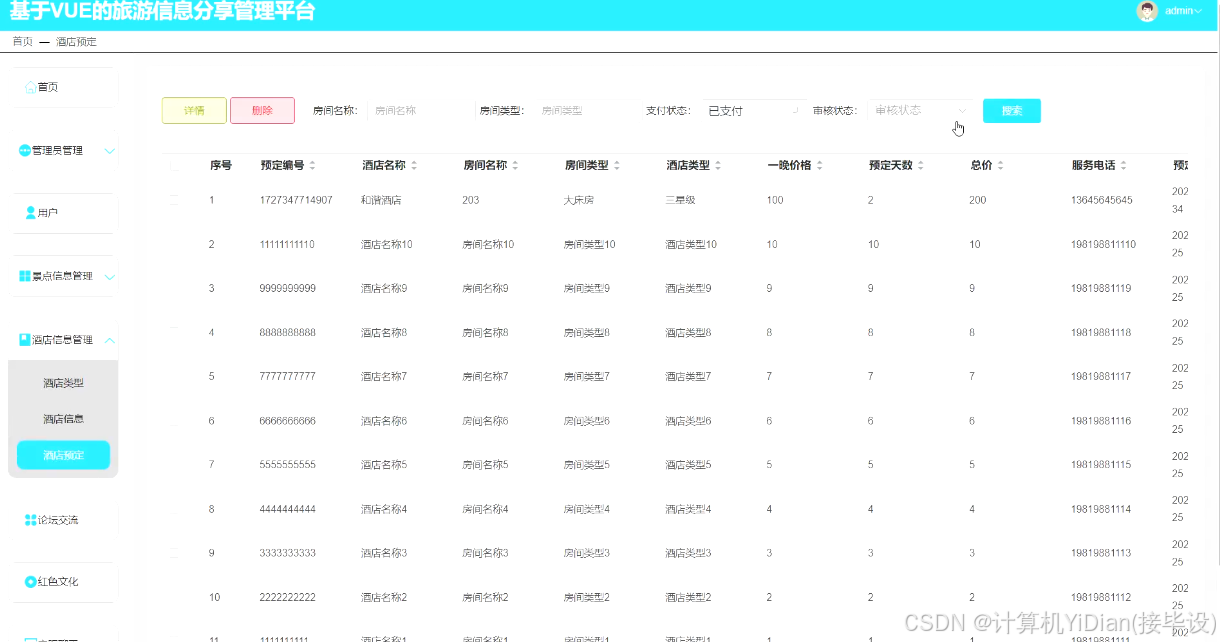
Task: Toggle the select-all checkbox in table header
Action: (175, 166)
